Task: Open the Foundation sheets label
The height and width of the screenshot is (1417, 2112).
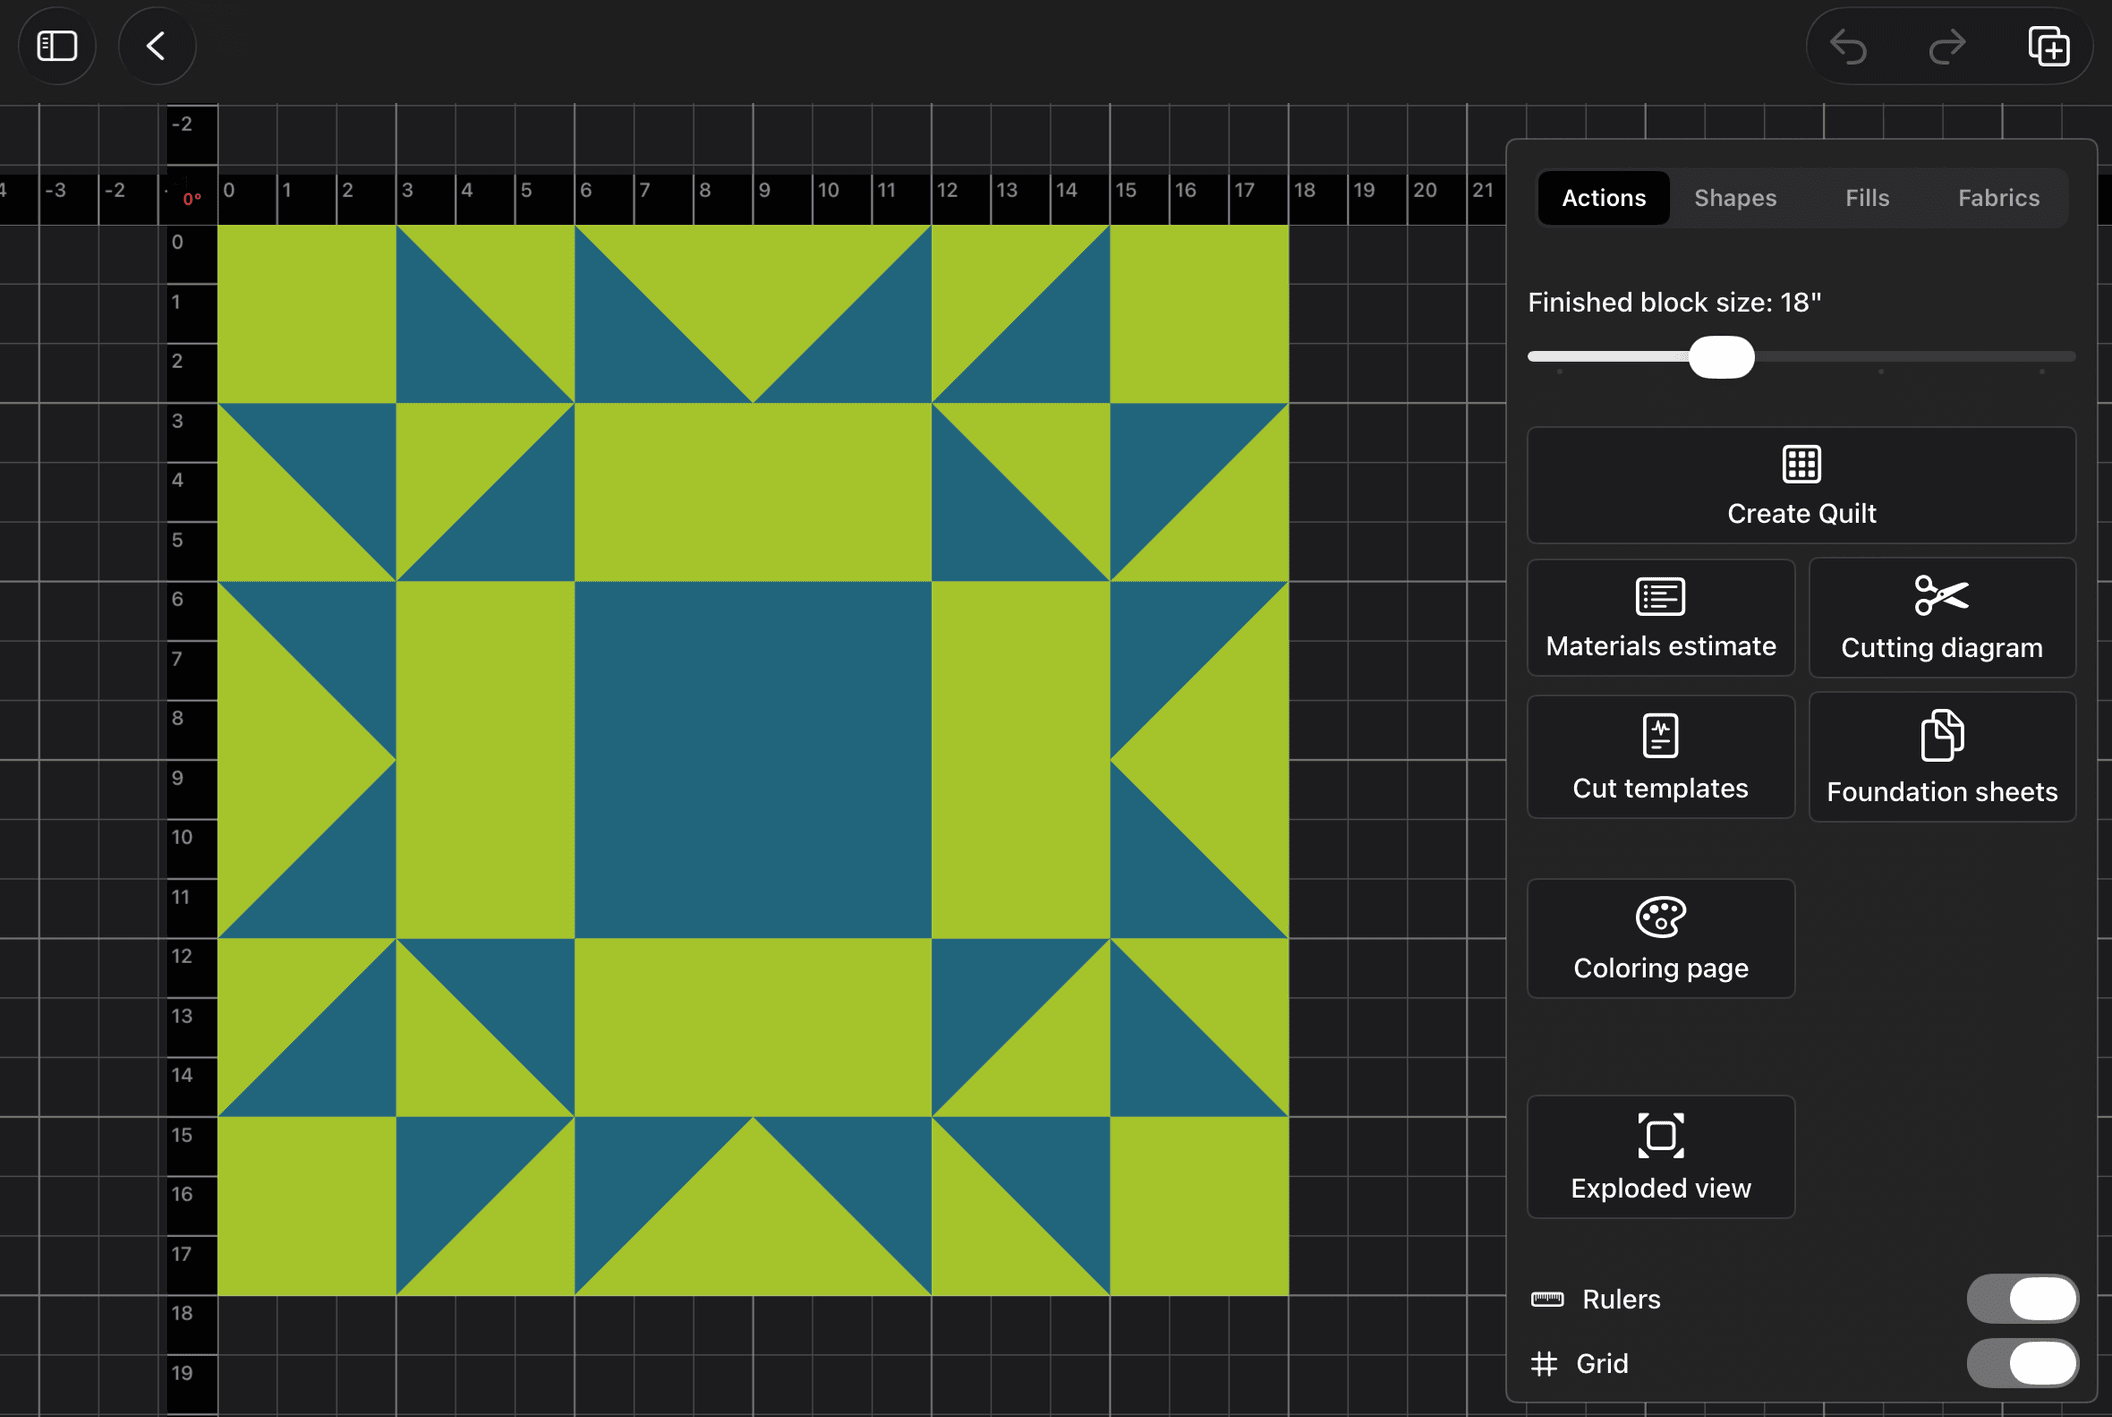Action: (x=1941, y=792)
